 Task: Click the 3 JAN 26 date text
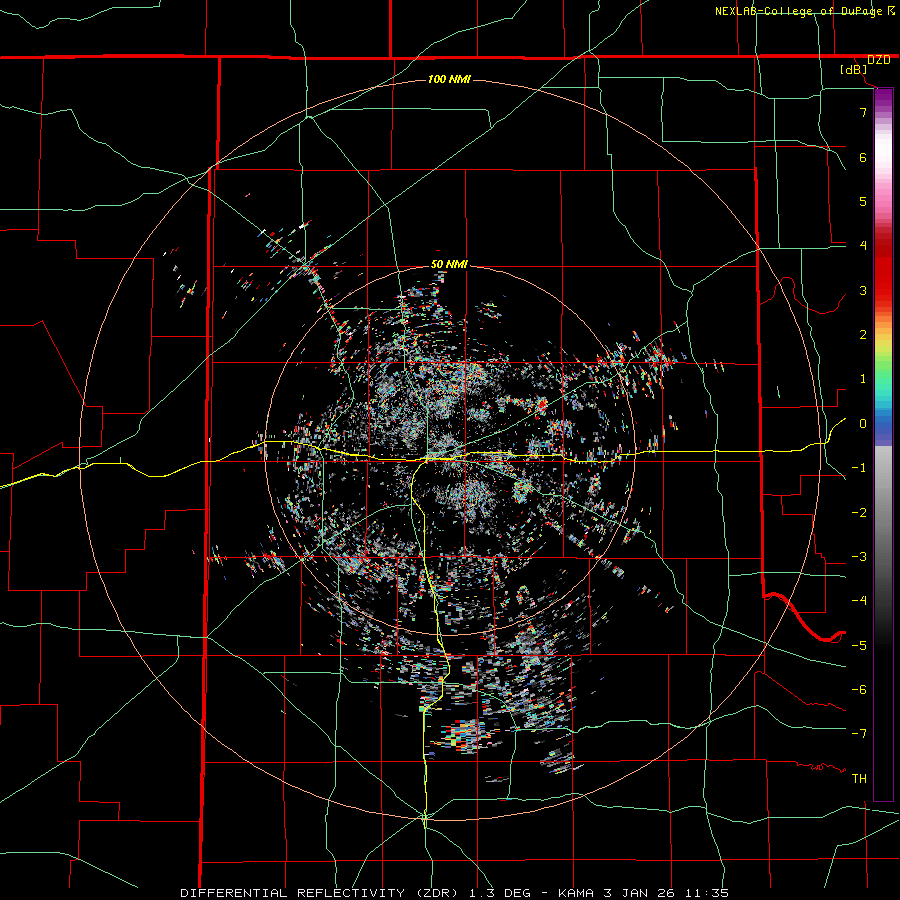638,893
